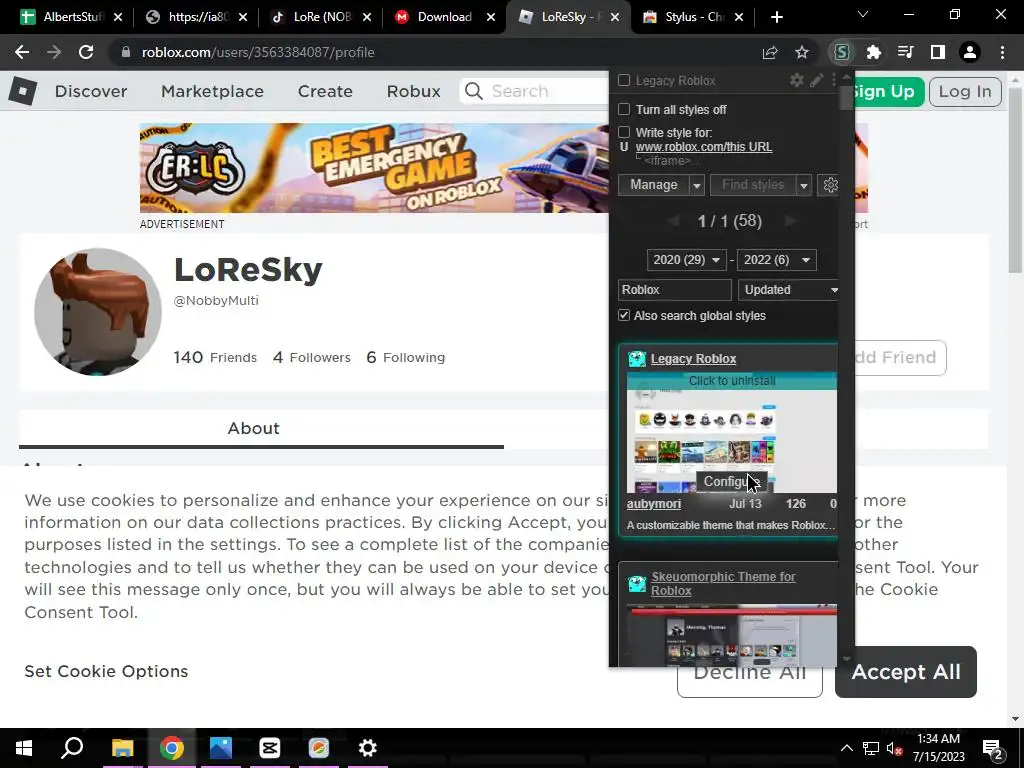The image size is (1024, 768).
Task: Open the Legacy Roblox style link
Action: point(694,359)
